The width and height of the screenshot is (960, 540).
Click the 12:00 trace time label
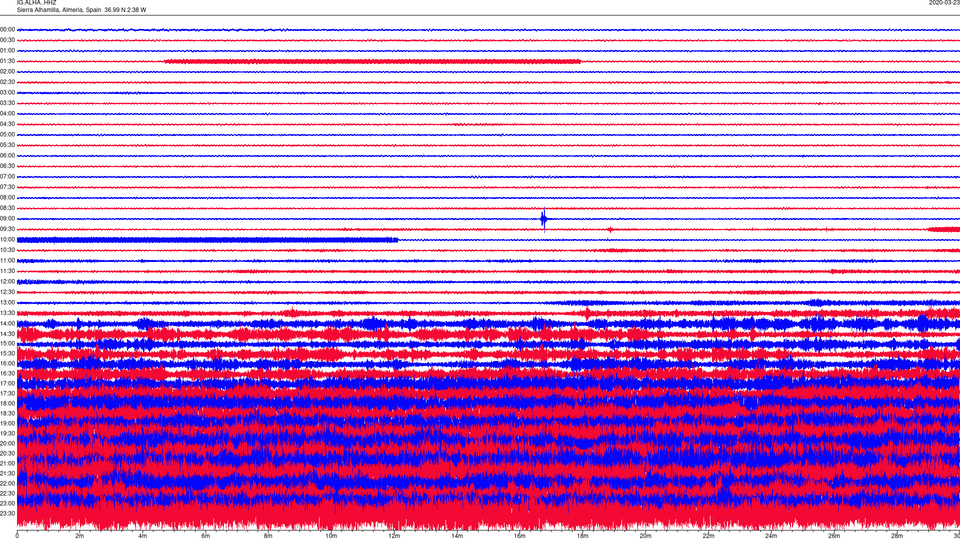(x=7, y=282)
